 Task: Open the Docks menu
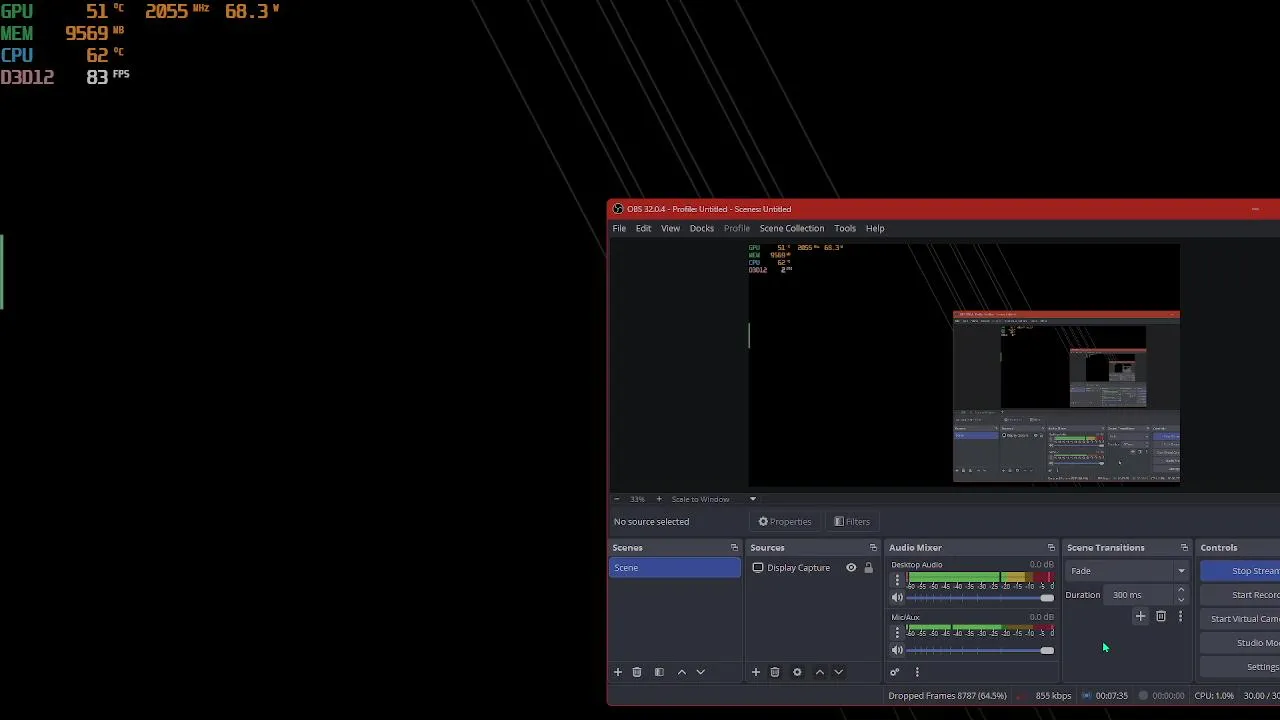pyautogui.click(x=701, y=228)
